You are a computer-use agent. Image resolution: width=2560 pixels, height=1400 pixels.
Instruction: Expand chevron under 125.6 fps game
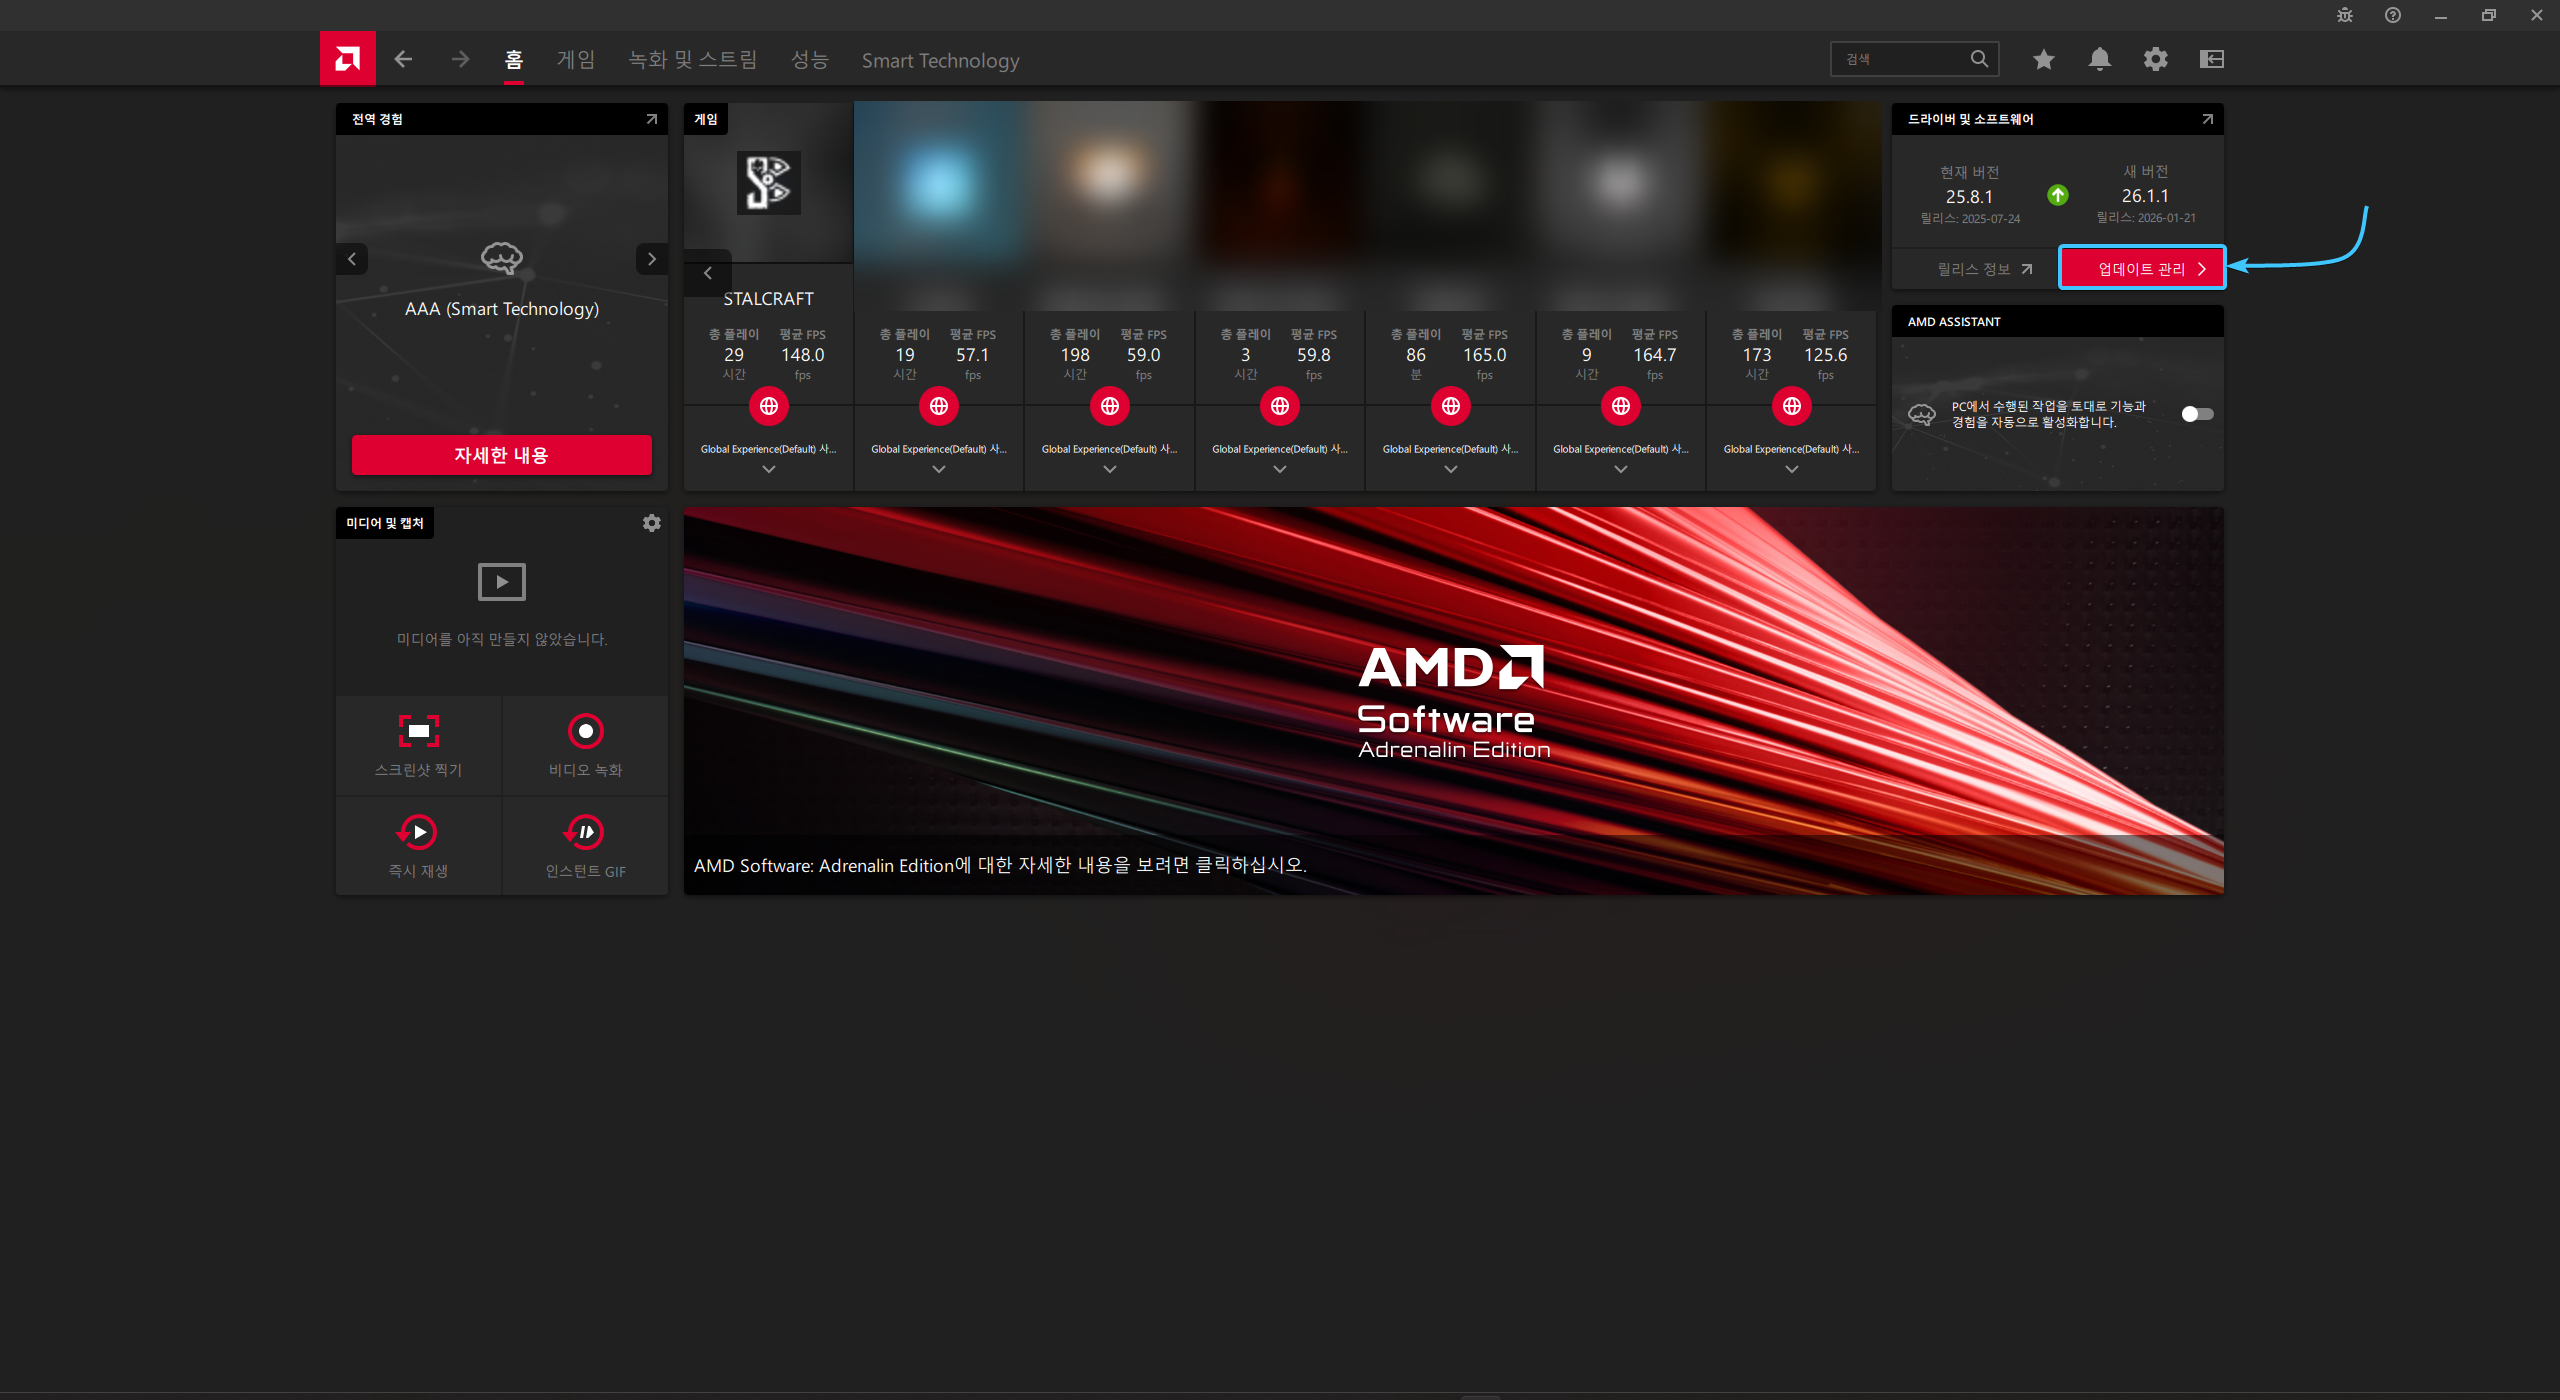[1791, 469]
